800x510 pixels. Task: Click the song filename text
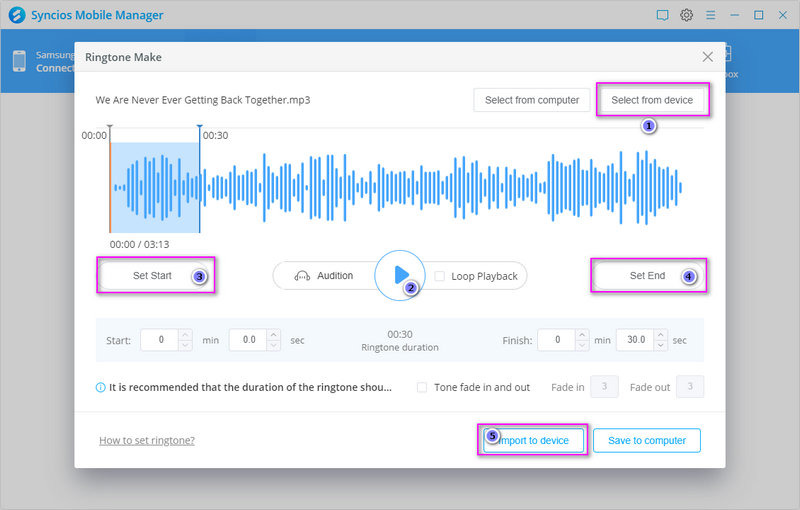[203, 100]
